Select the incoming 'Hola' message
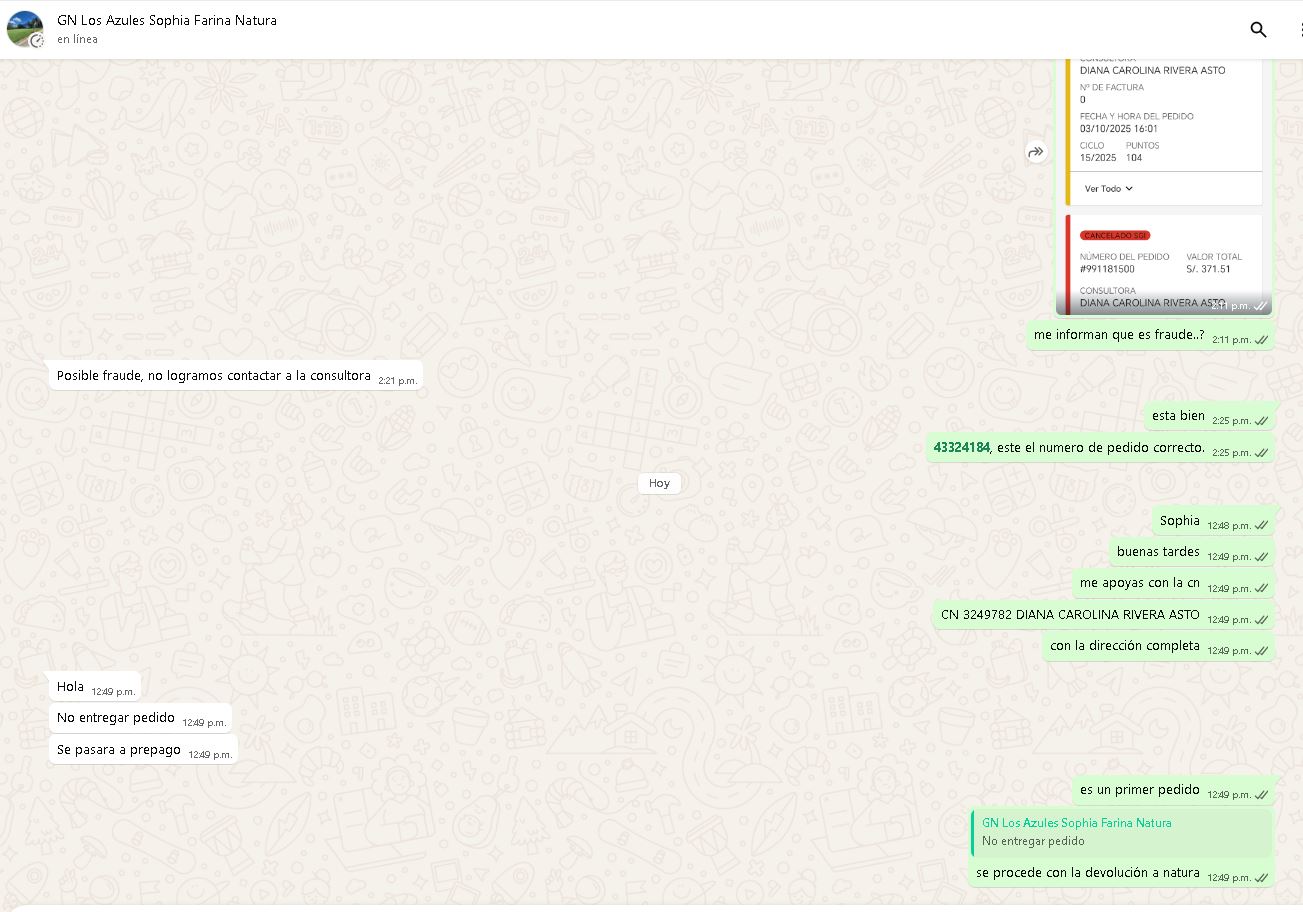The image size is (1303, 912). click(x=94, y=687)
